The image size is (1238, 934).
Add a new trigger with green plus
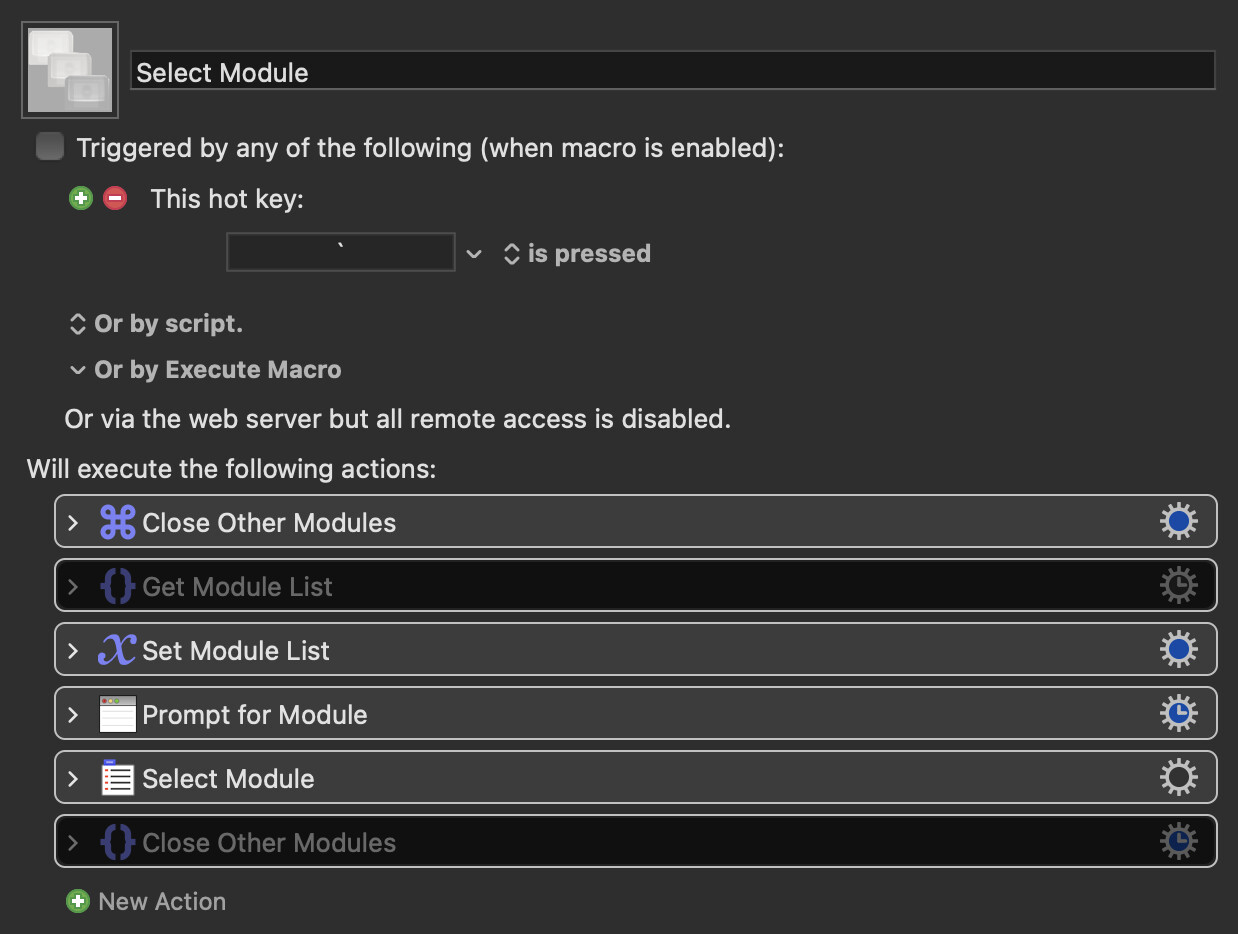[81, 198]
